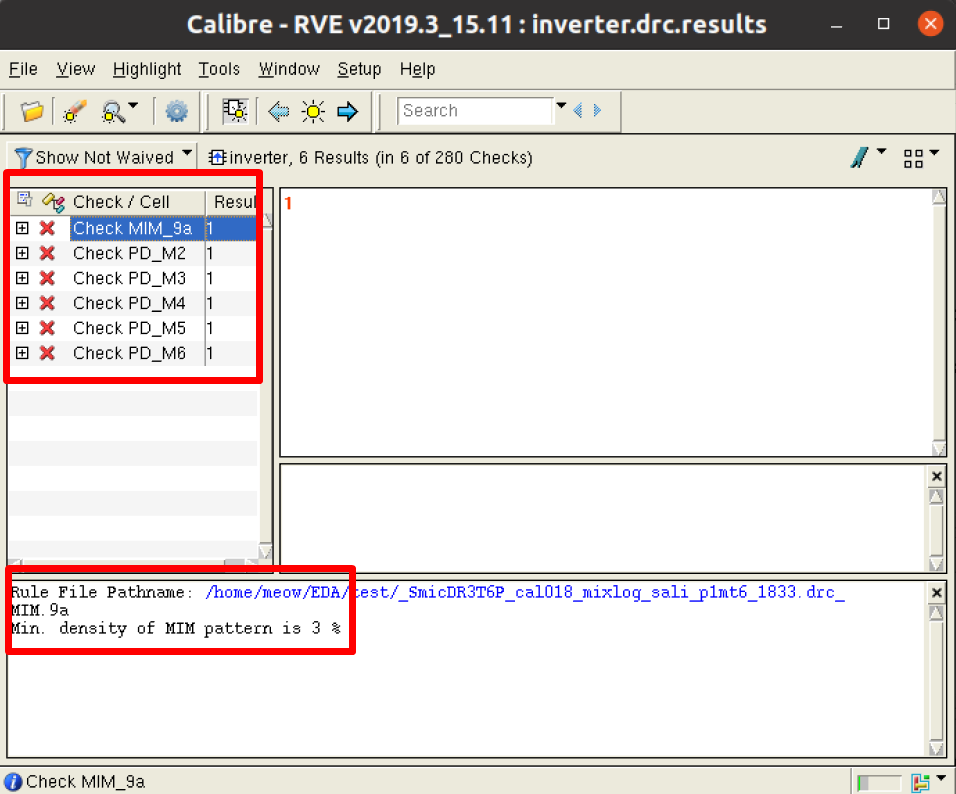Click the layout designer icon on the toolbar
This screenshot has width=956, height=794.
click(235, 111)
